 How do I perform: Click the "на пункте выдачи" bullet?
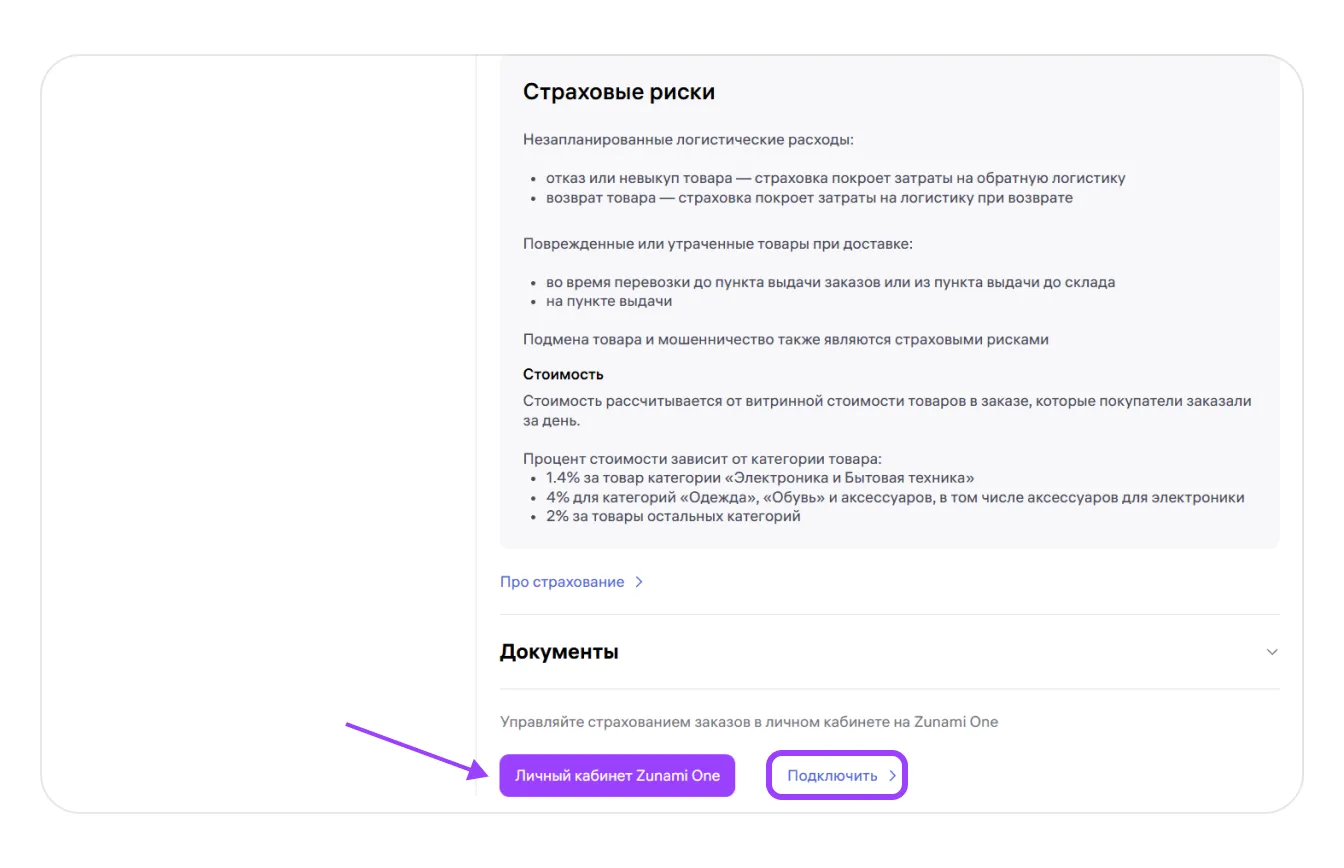point(609,301)
